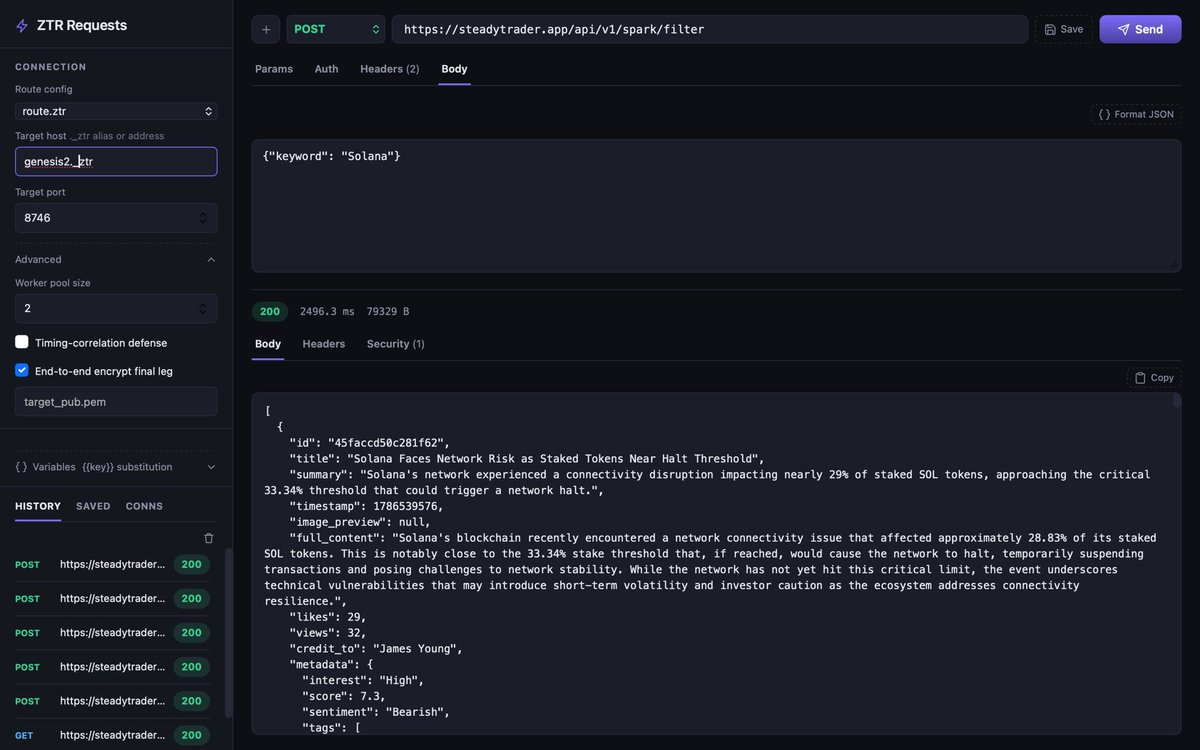Adjust the Target port stepper arrows
The height and width of the screenshot is (750, 1200).
[204, 218]
